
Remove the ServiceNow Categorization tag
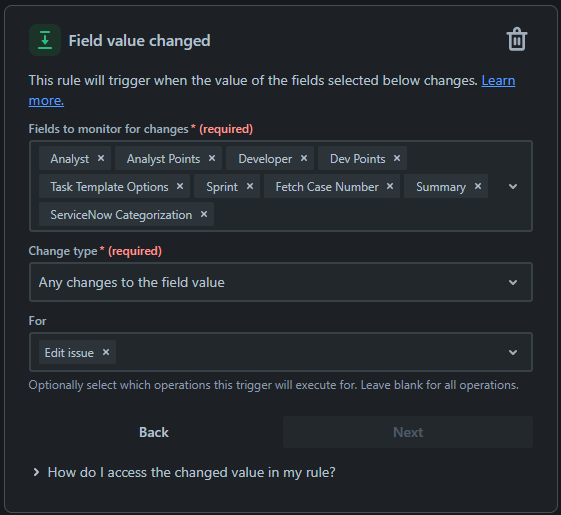(x=204, y=214)
